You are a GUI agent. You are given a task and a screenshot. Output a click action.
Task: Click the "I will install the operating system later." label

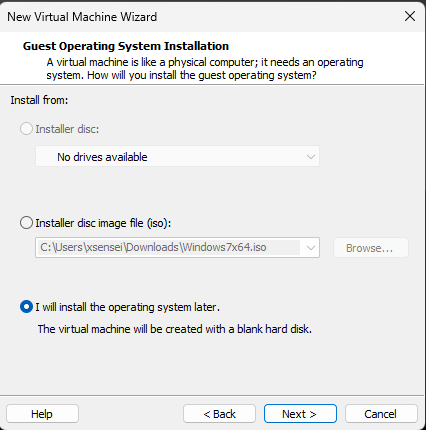click(128, 307)
